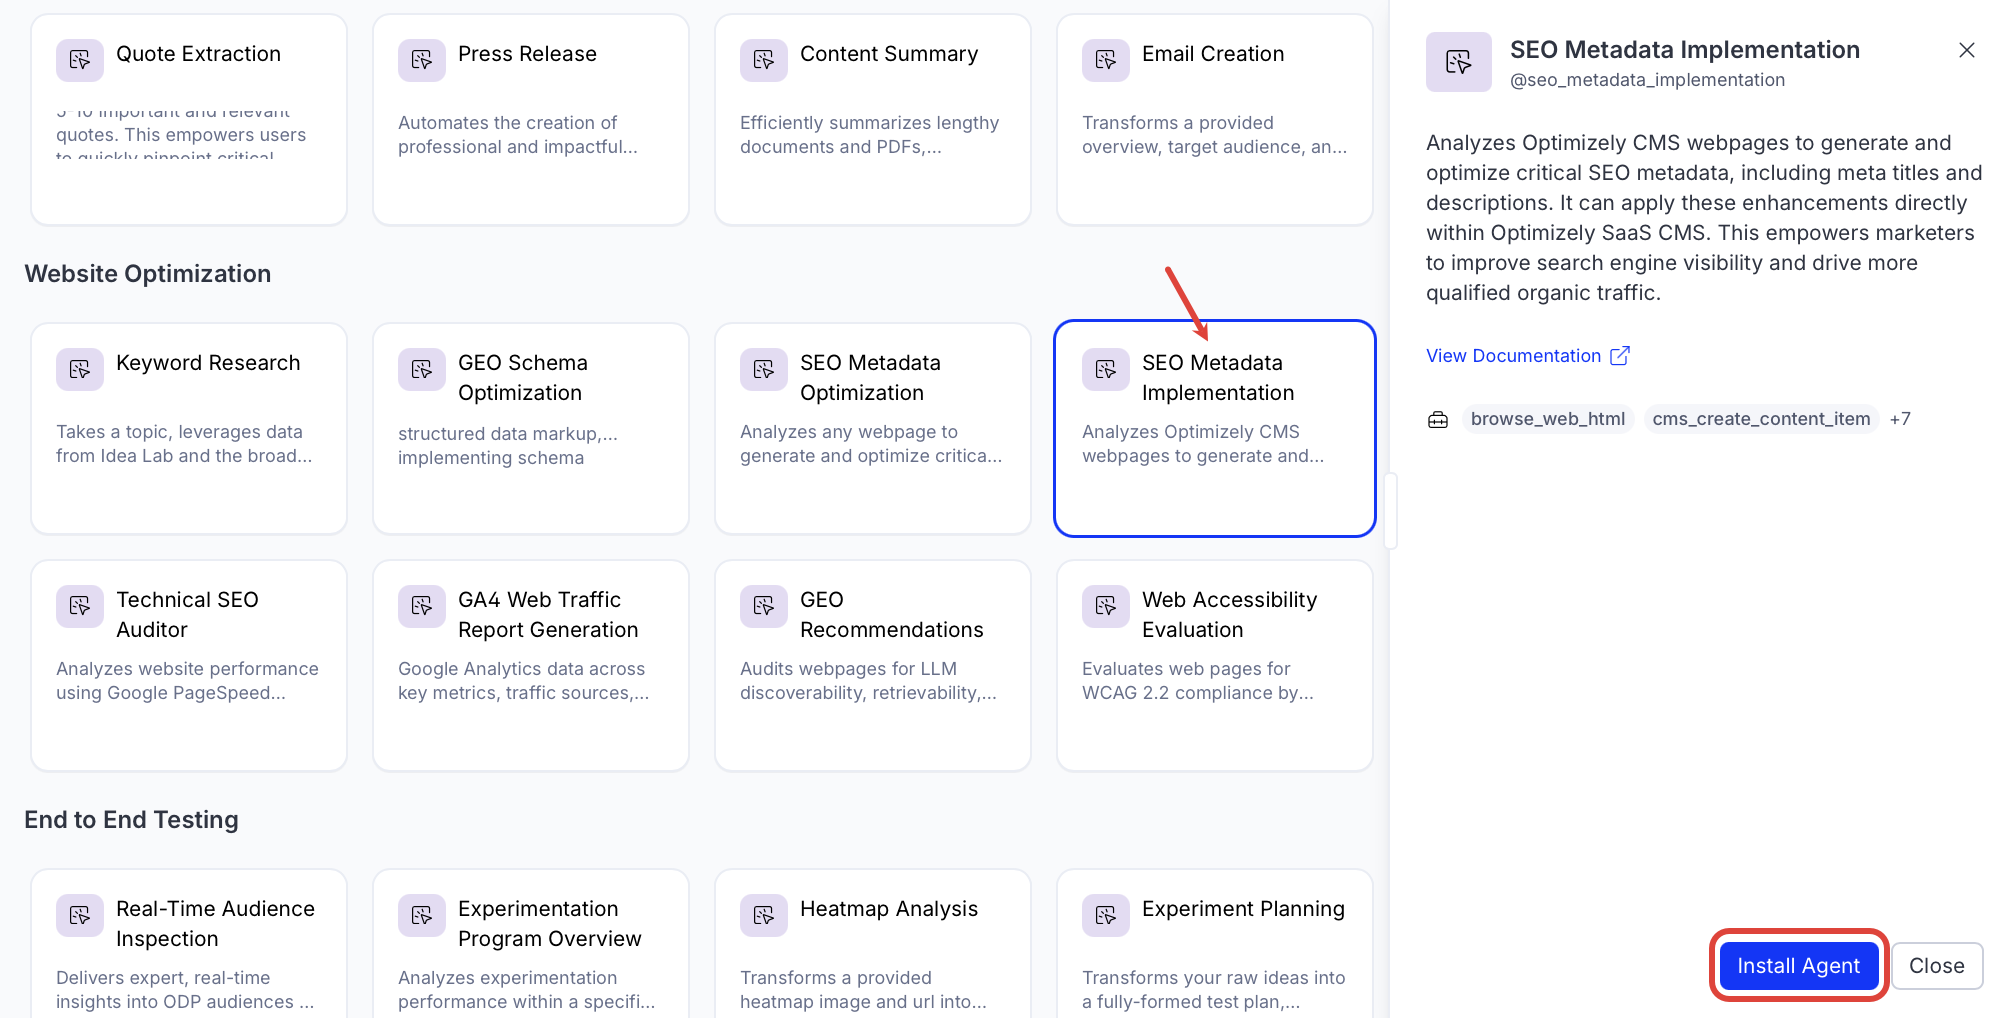Screen dimensions: 2002x1018
Task: Click the Technical SEO Auditor icon
Action: [x=80, y=607]
